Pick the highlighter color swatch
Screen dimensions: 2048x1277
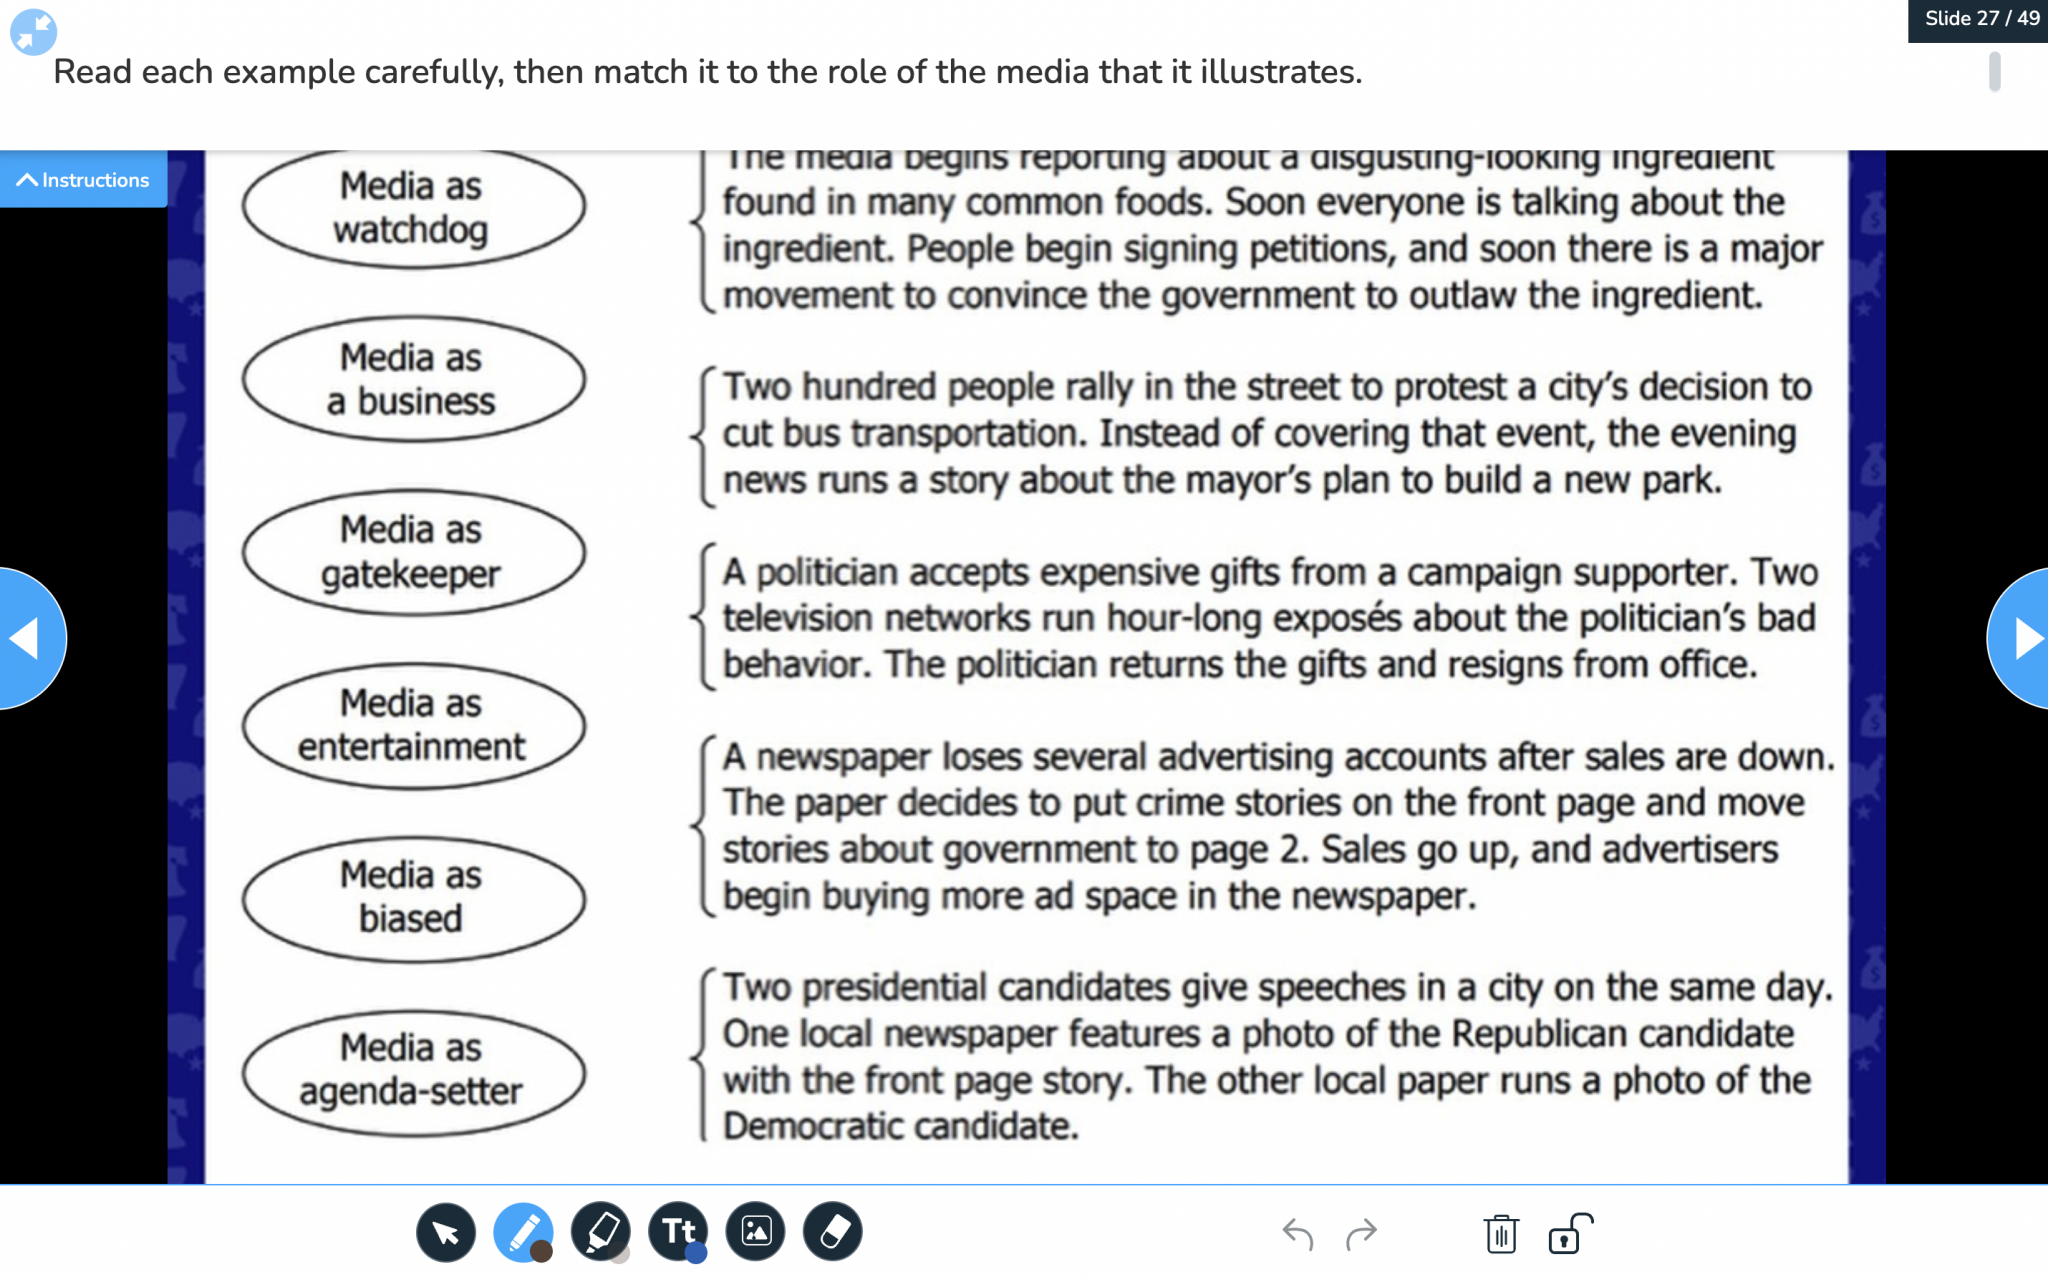coord(621,1254)
